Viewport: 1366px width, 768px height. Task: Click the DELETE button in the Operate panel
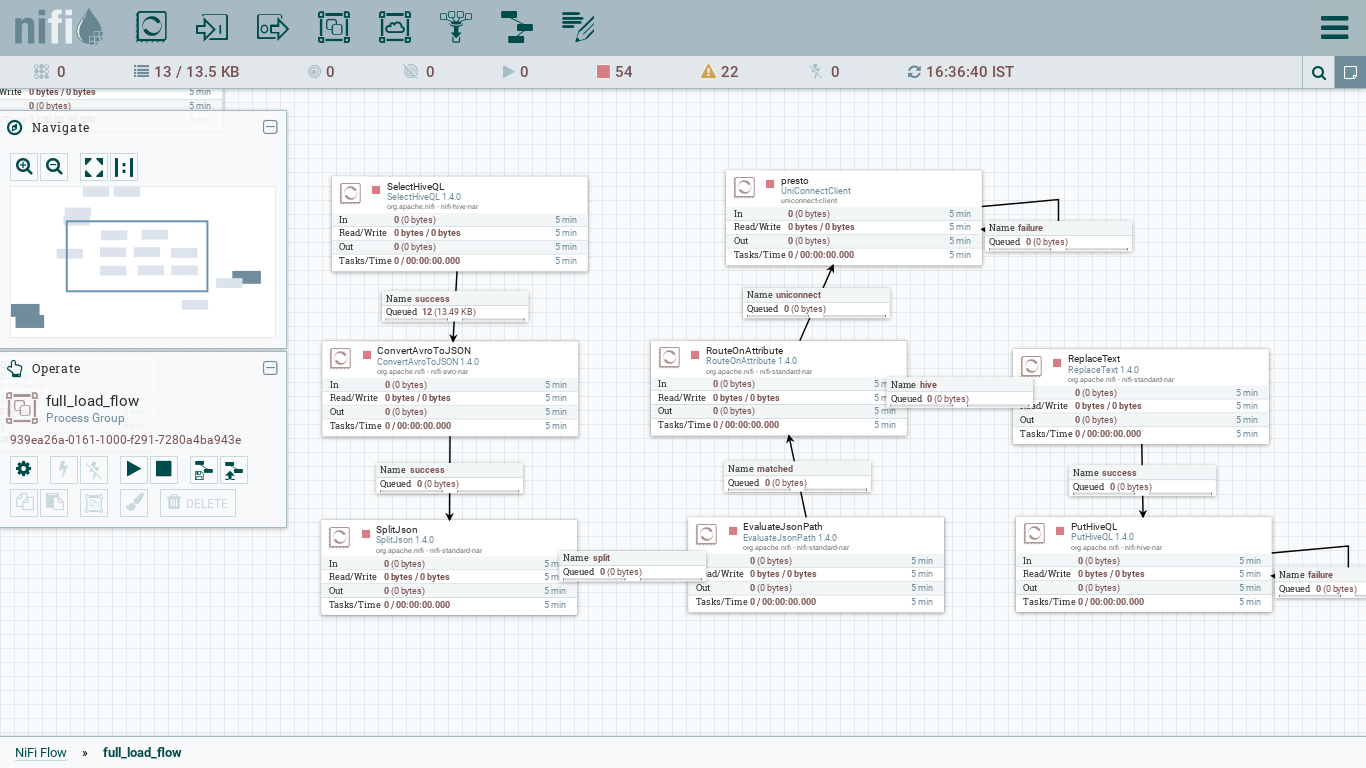pyautogui.click(x=197, y=503)
